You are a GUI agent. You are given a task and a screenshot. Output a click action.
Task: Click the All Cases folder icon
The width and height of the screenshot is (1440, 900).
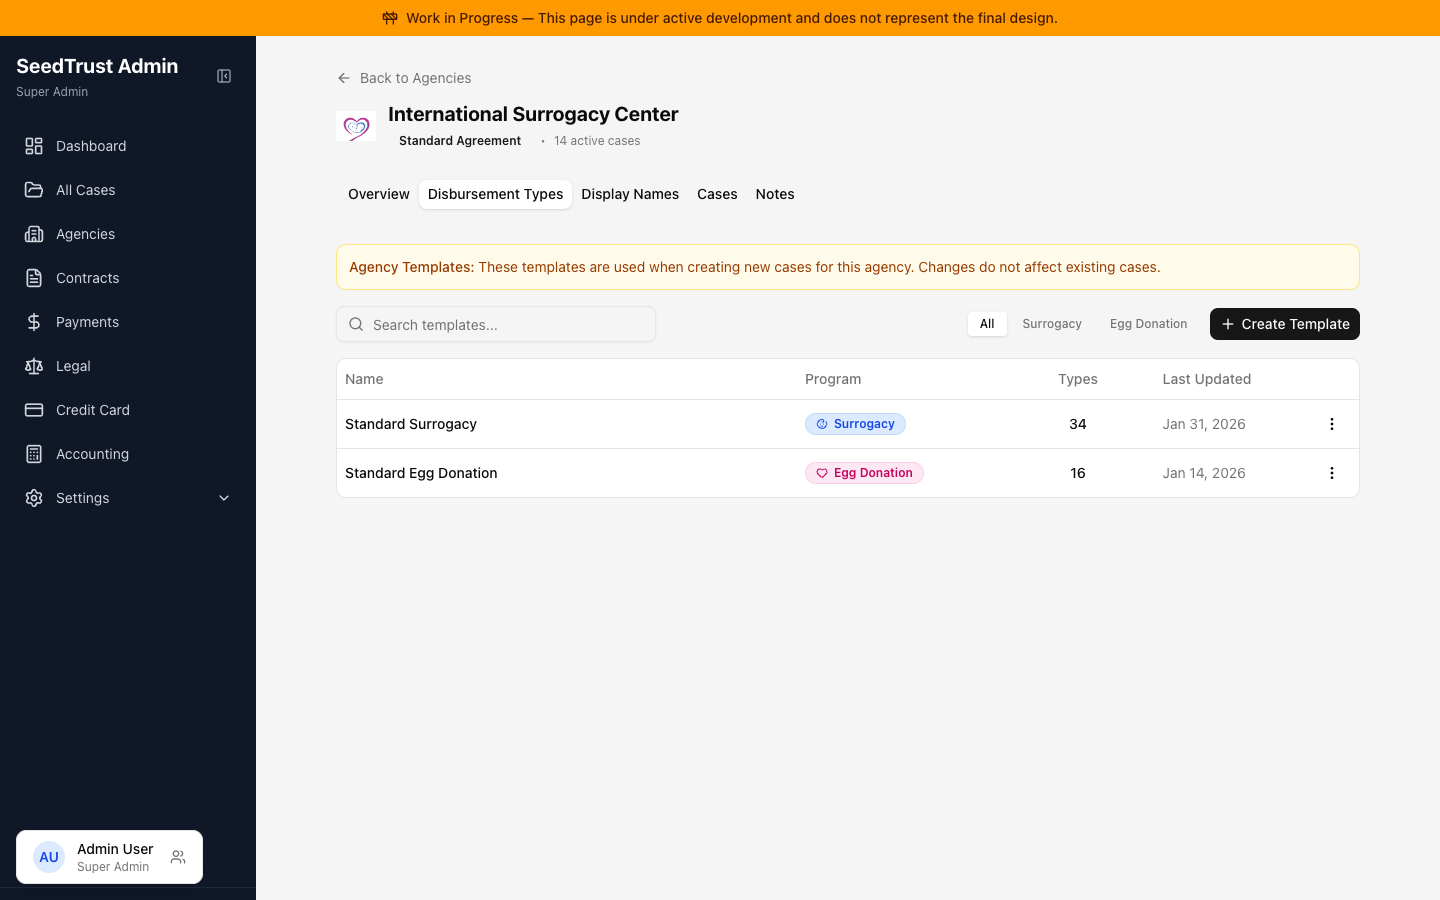(34, 190)
